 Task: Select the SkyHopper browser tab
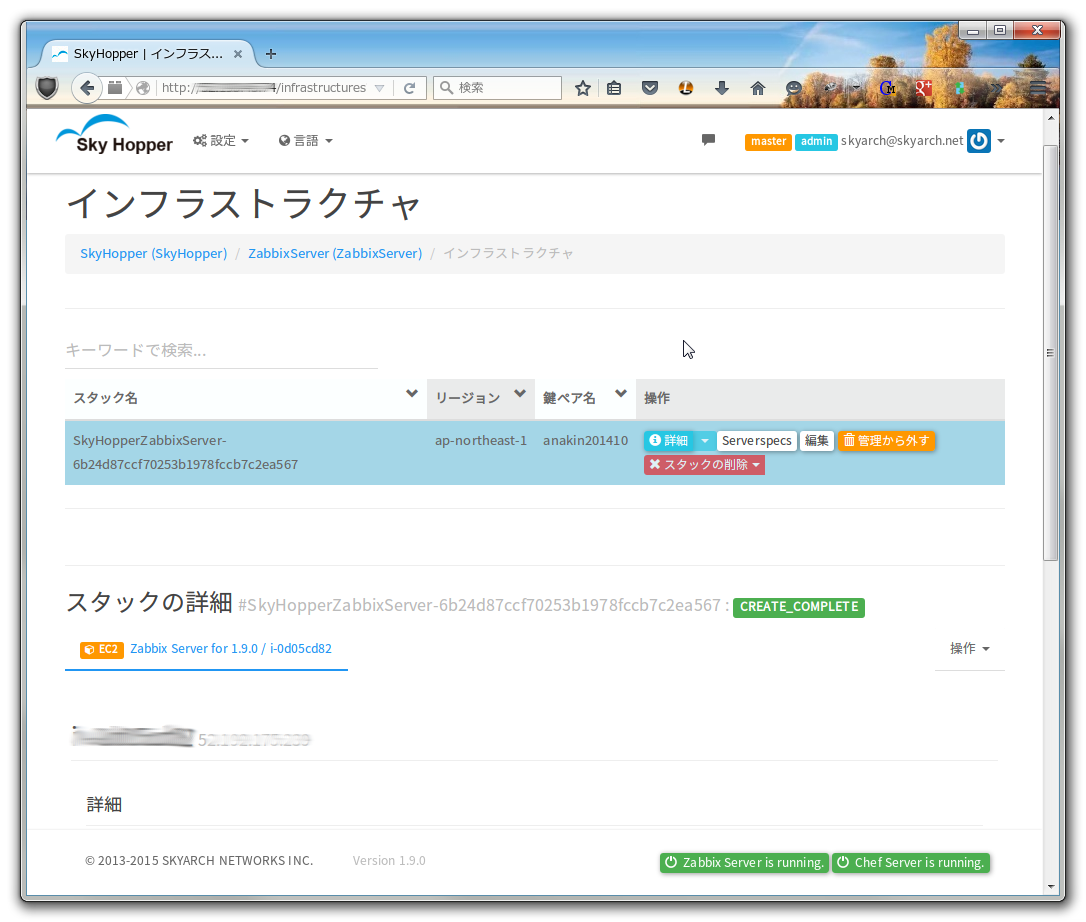[x=148, y=53]
